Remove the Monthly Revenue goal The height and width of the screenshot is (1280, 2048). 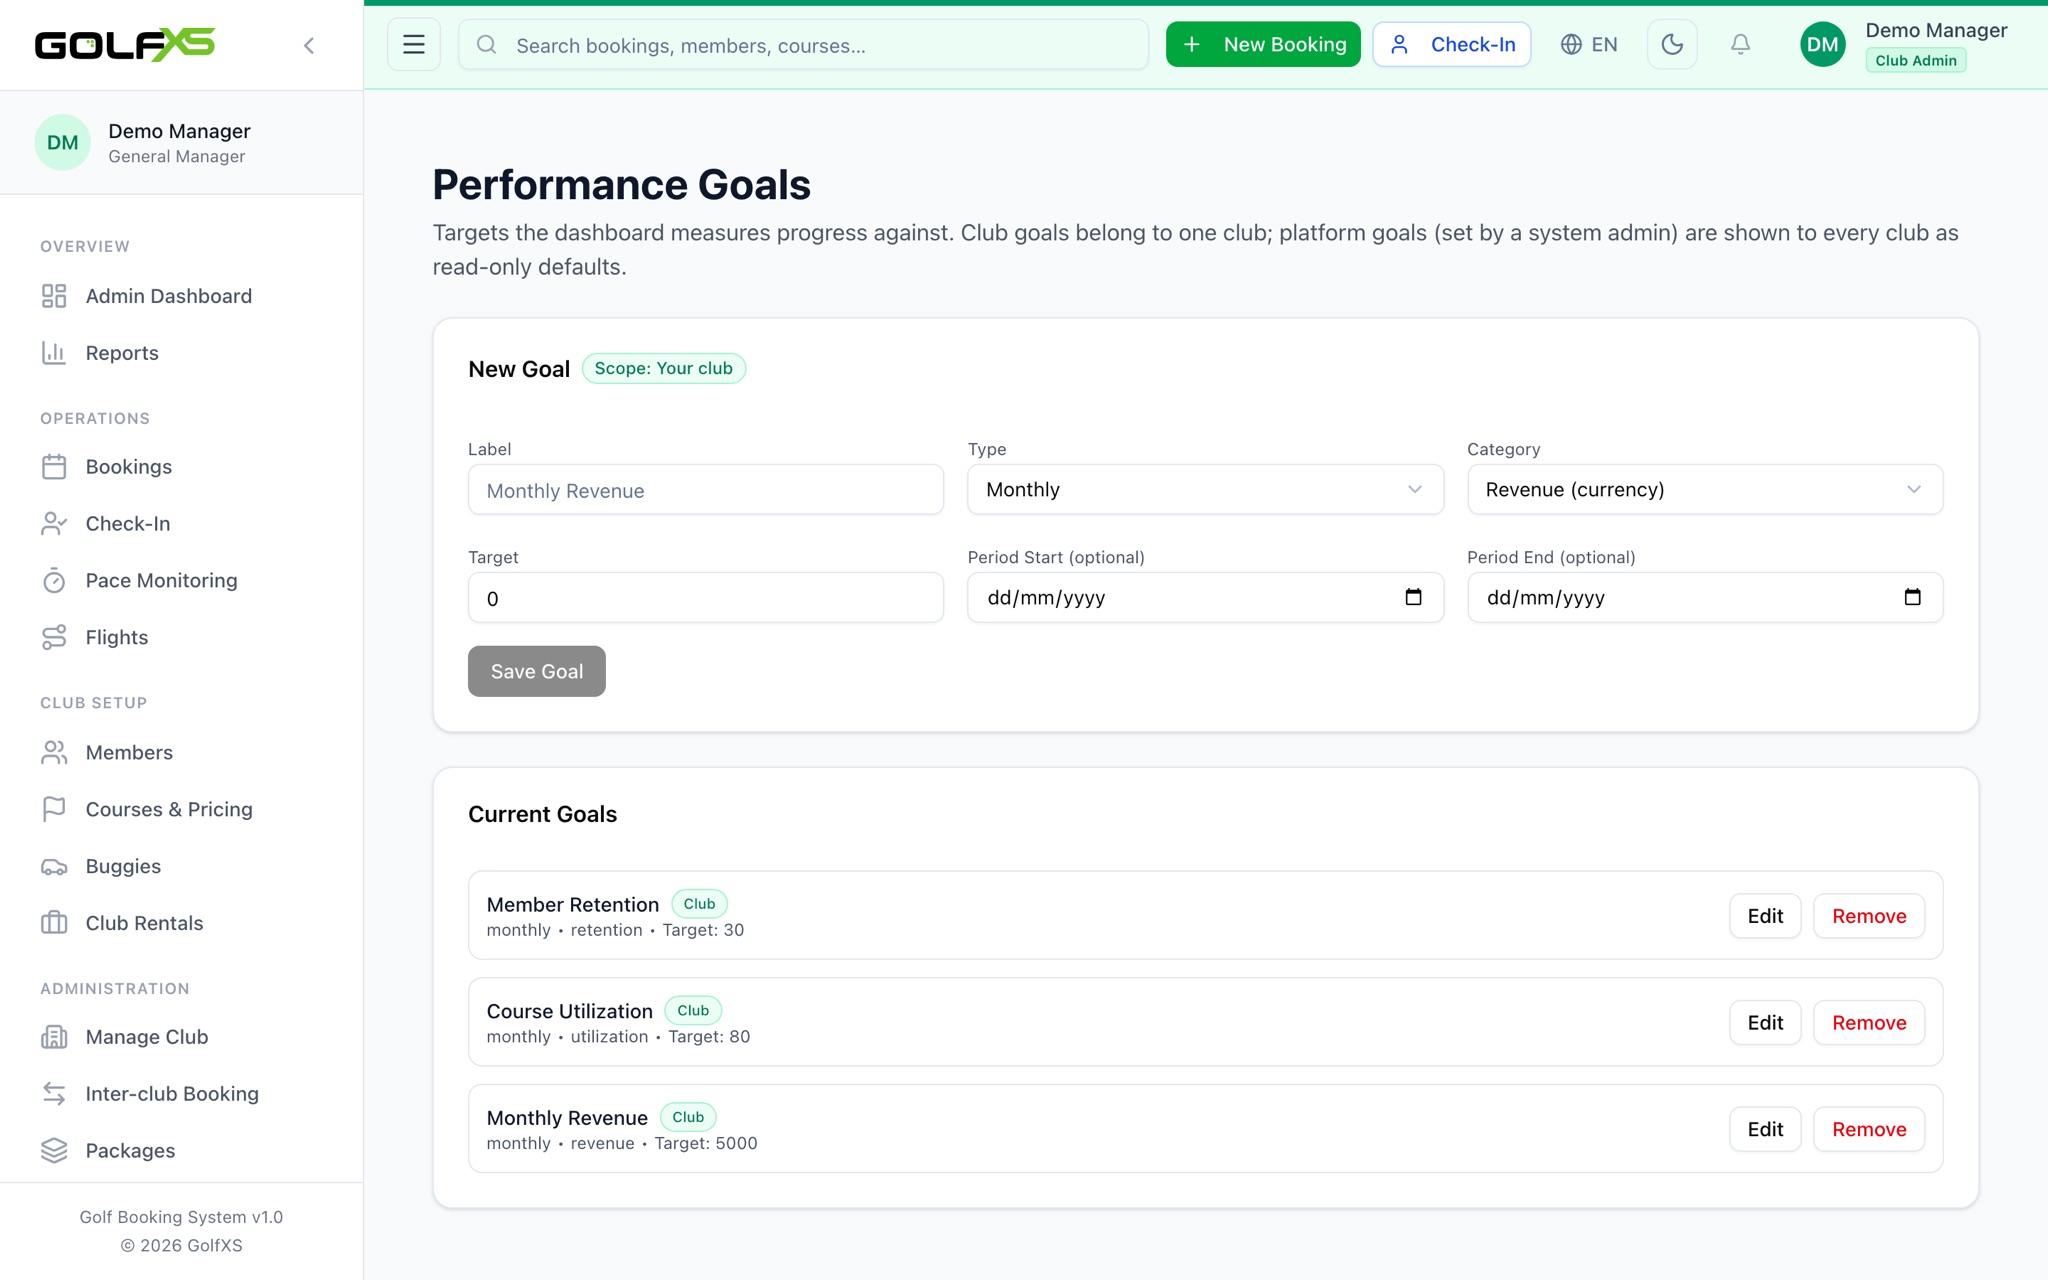pos(1869,1130)
